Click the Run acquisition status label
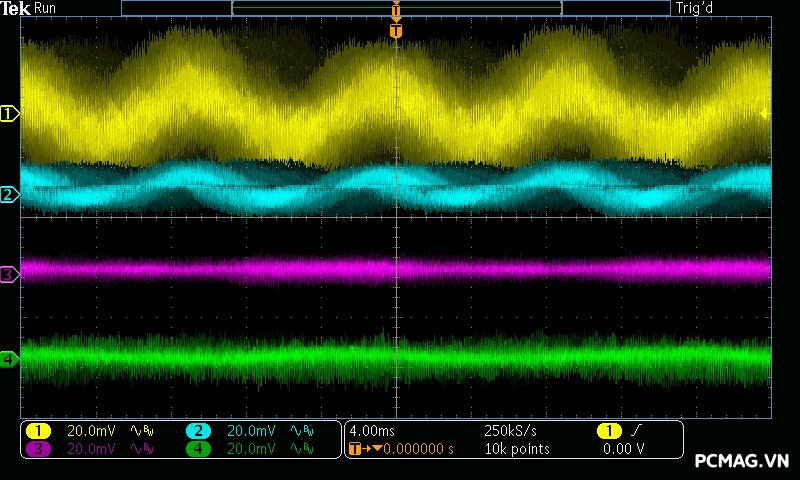Viewport: 800px width, 480px height. (x=46, y=8)
